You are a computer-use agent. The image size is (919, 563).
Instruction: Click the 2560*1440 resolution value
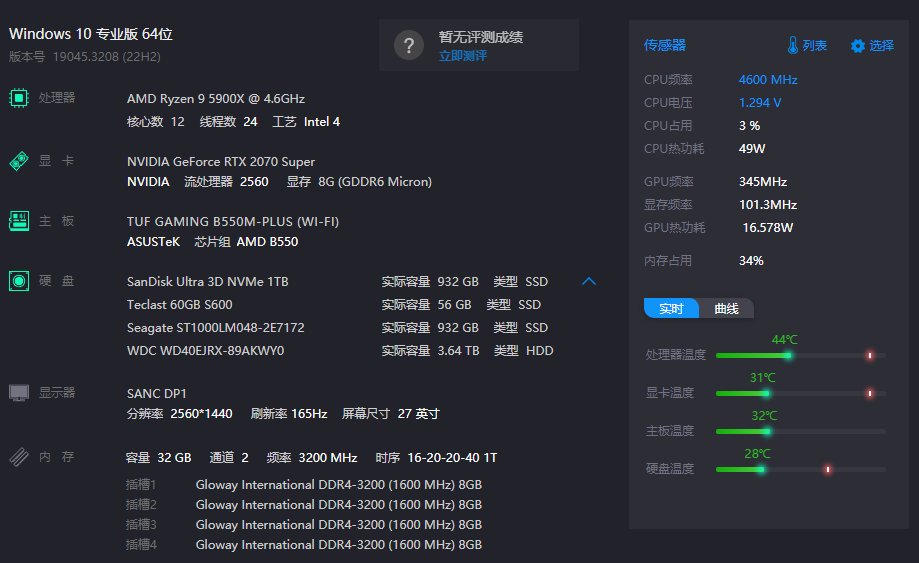pos(201,414)
